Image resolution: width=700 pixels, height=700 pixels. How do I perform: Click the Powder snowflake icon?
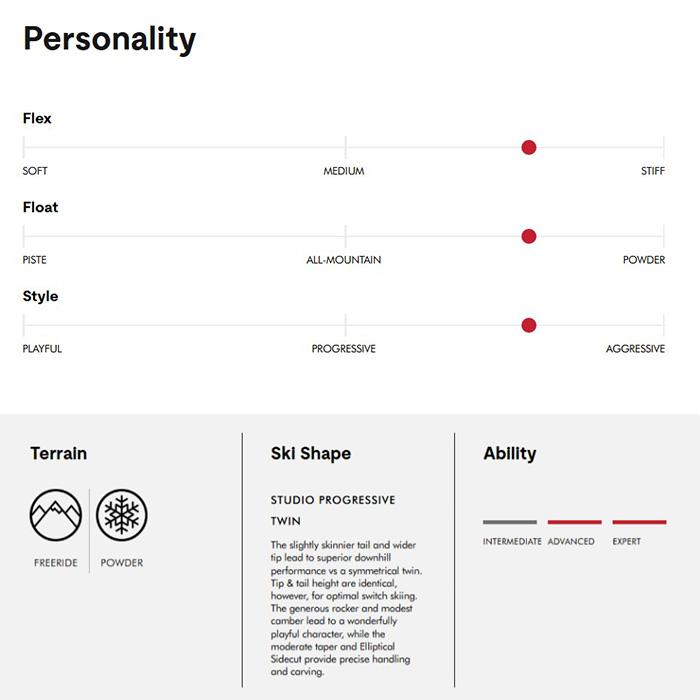122,515
